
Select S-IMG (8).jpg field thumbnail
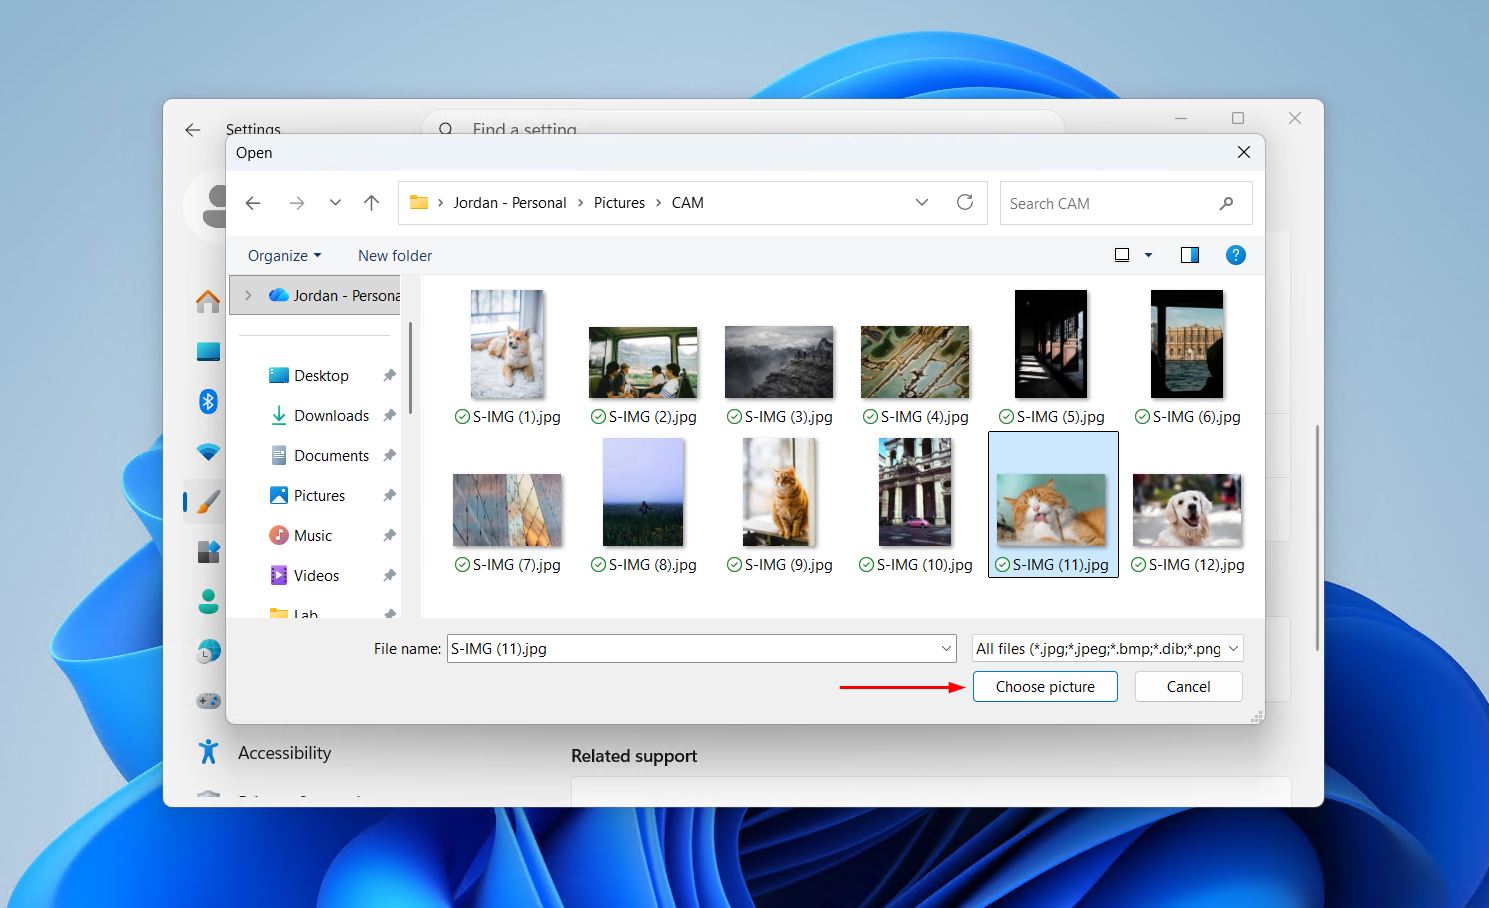643,493
